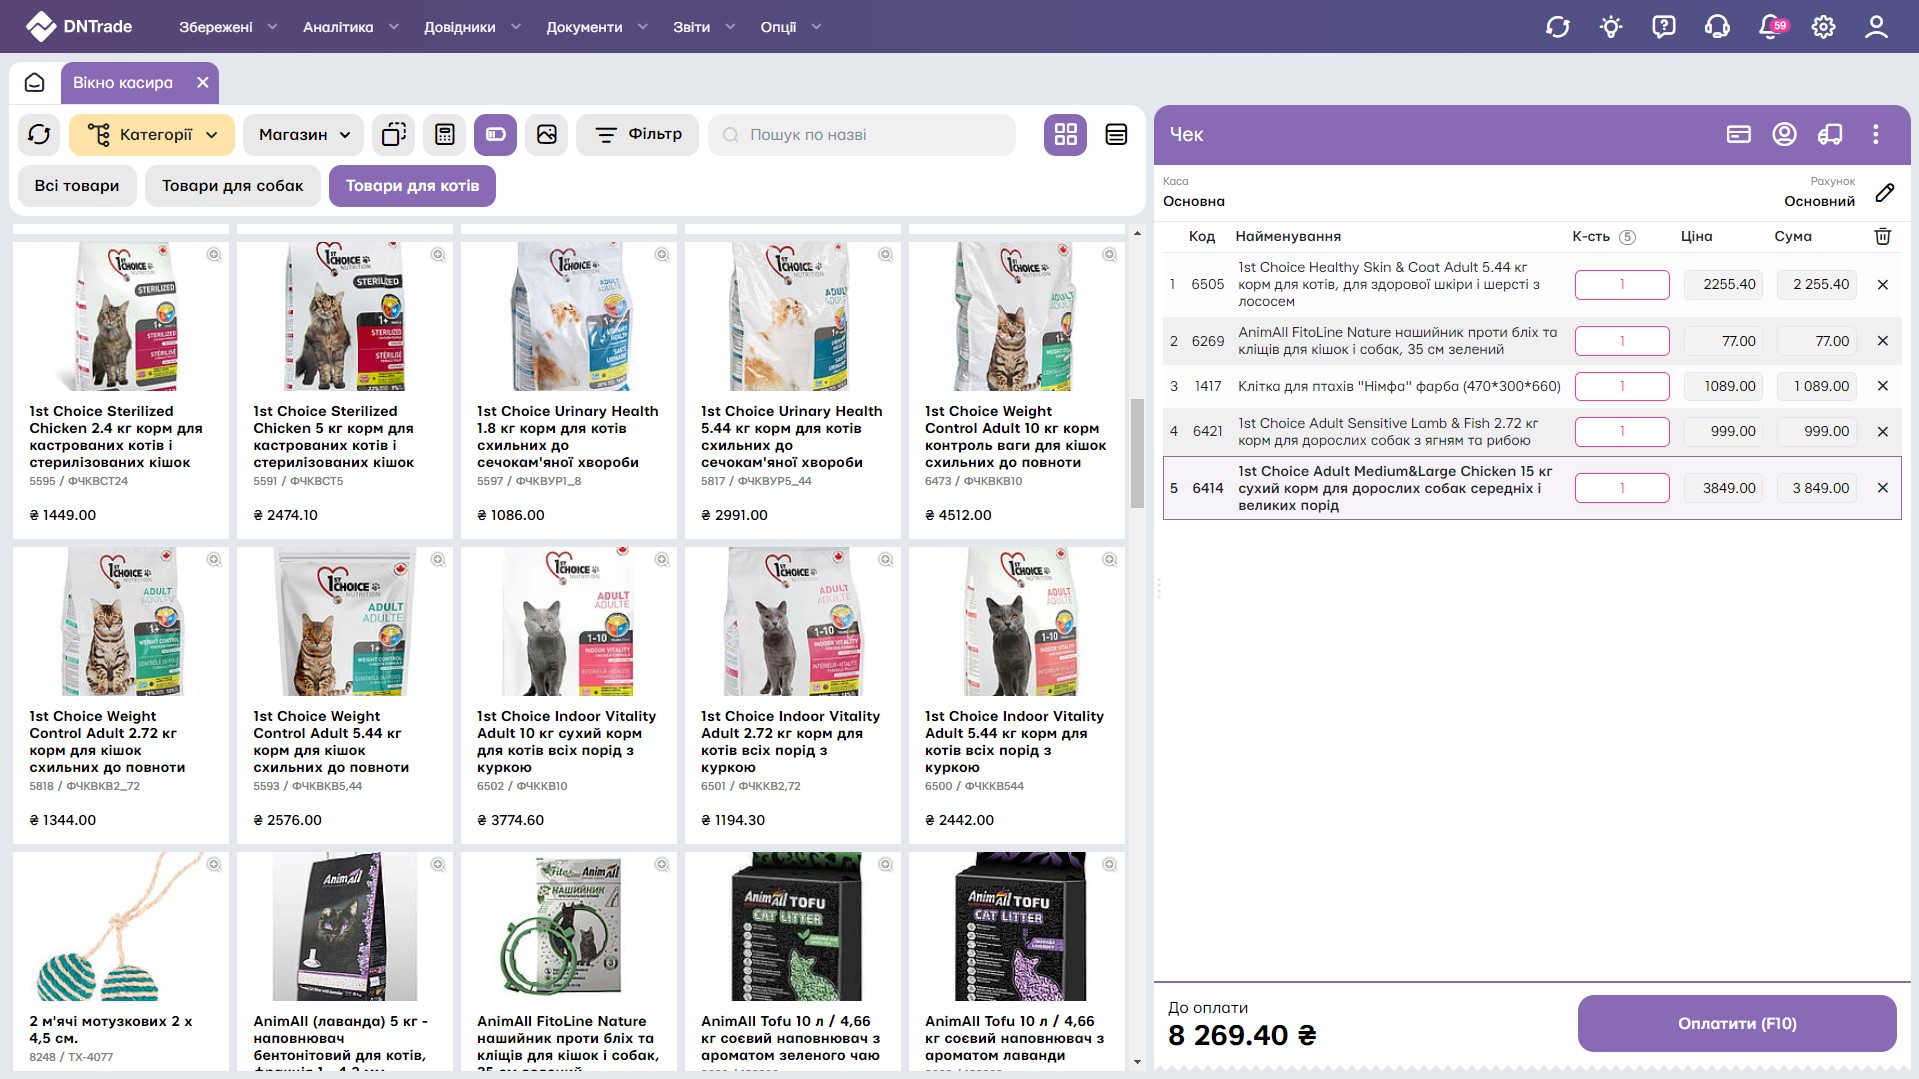Select customer icon in Чек header
The width and height of the screenshot is (1919, 1079).
click(x=1784, y=134)
